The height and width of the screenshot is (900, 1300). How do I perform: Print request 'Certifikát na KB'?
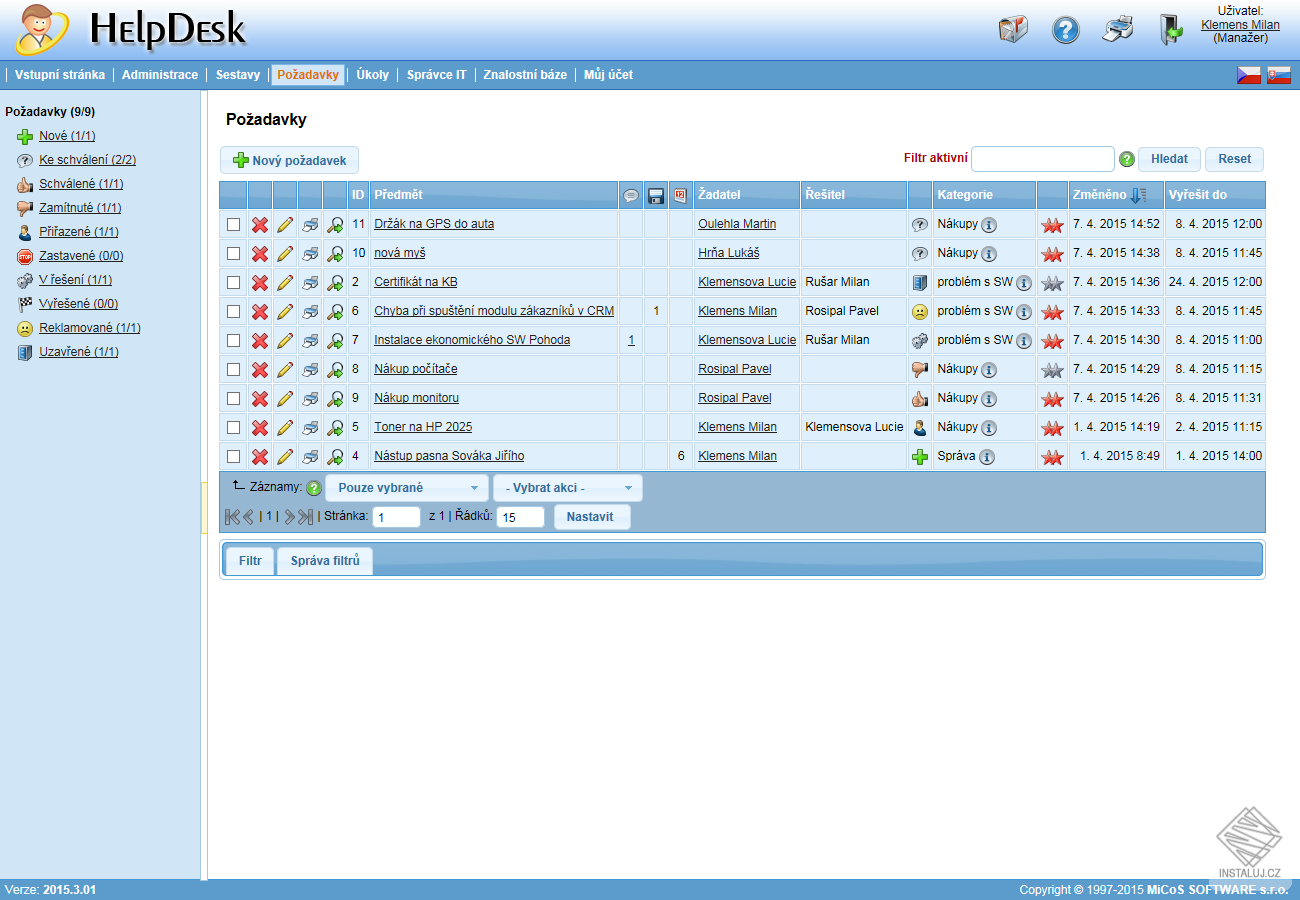(x=310, y=283)
